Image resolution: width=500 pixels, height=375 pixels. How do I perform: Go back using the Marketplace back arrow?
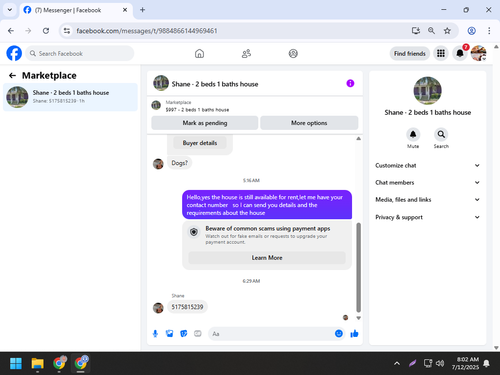click(12, 76)
